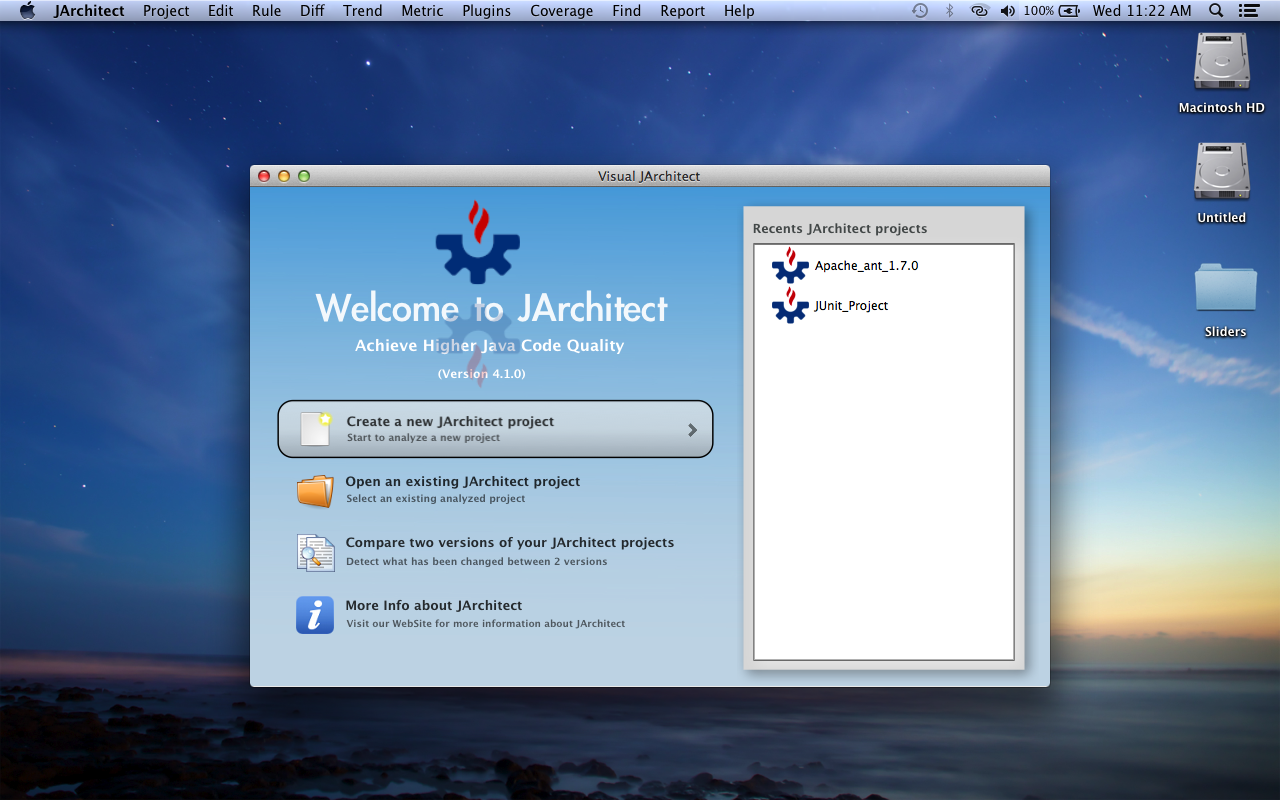Click the orange folder open-project icon
The width and height of the screenshot is (1280, 800).
point(315,491)
